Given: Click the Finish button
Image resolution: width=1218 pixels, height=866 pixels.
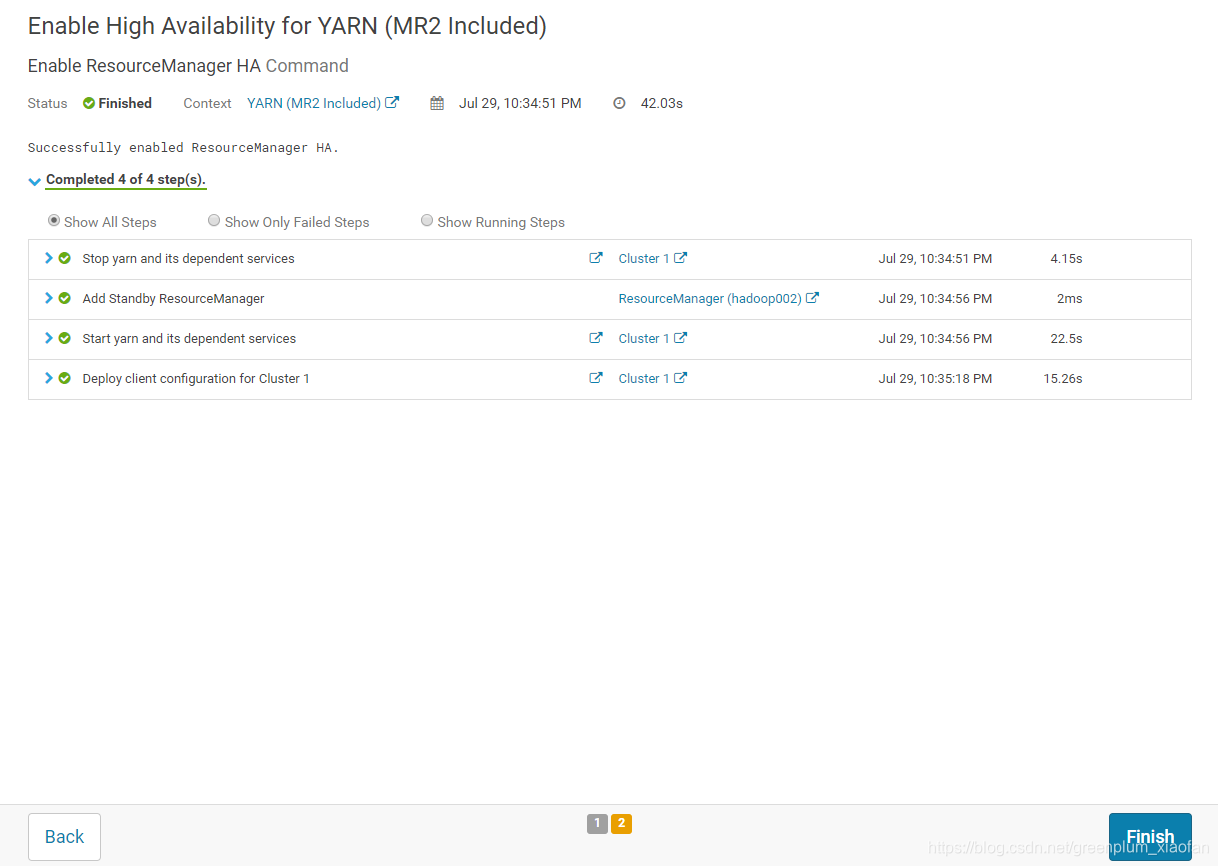Looking at the screenshot, I should tap(1150, 837).
